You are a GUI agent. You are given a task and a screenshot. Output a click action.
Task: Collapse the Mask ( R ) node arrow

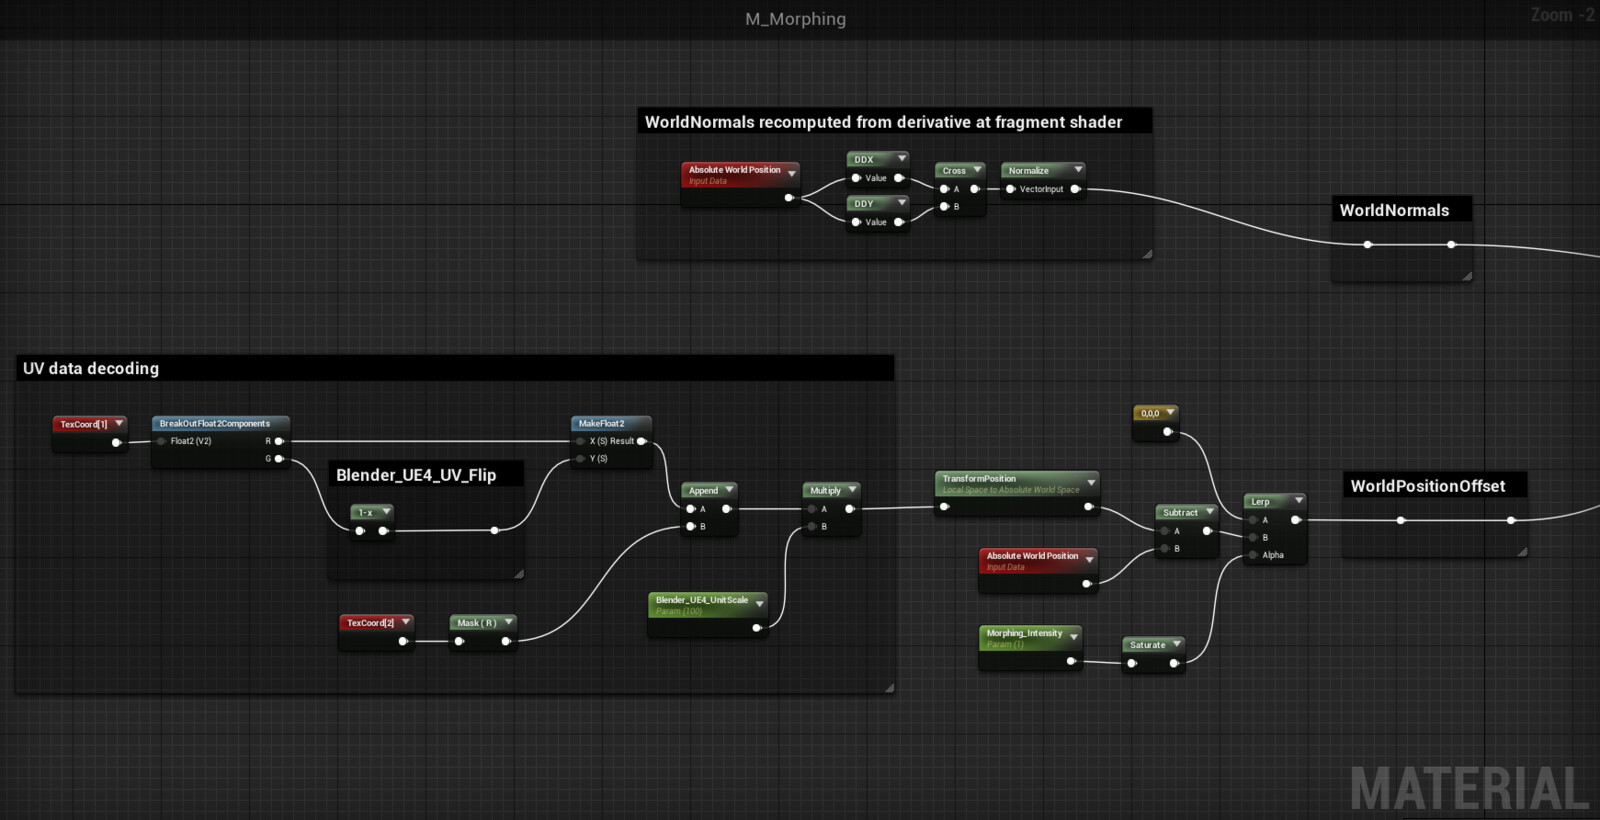(x=508, y=621)
